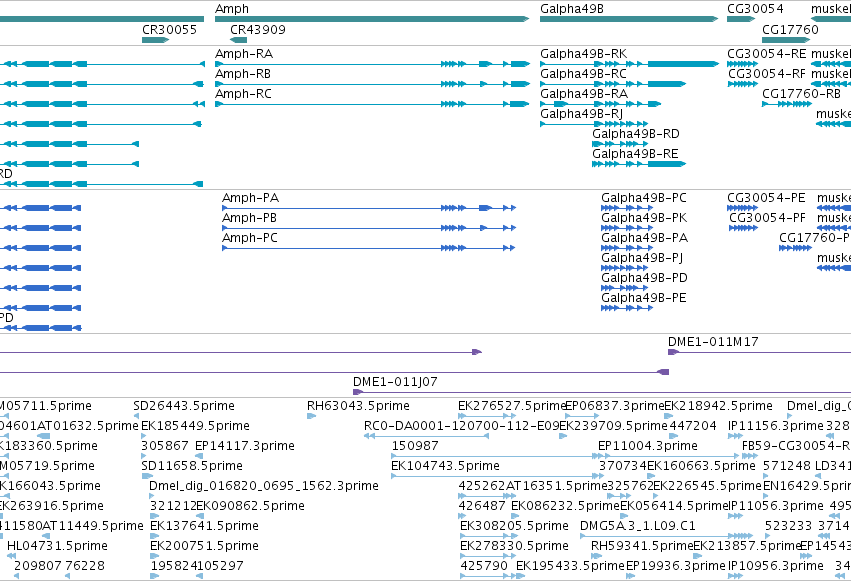Click the EK276527.5prime EST label
851x581 pixels.
pyautogui.click(x=512, y=406)
